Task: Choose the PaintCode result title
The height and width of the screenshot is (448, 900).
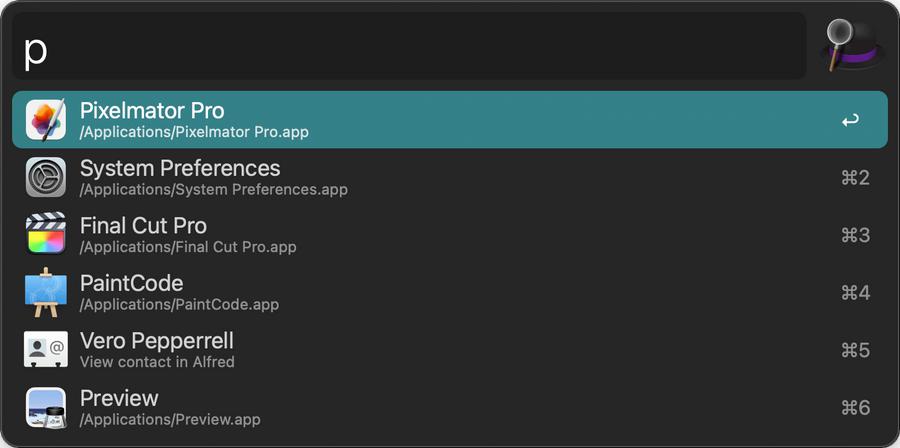Action: tap(131, 283)
